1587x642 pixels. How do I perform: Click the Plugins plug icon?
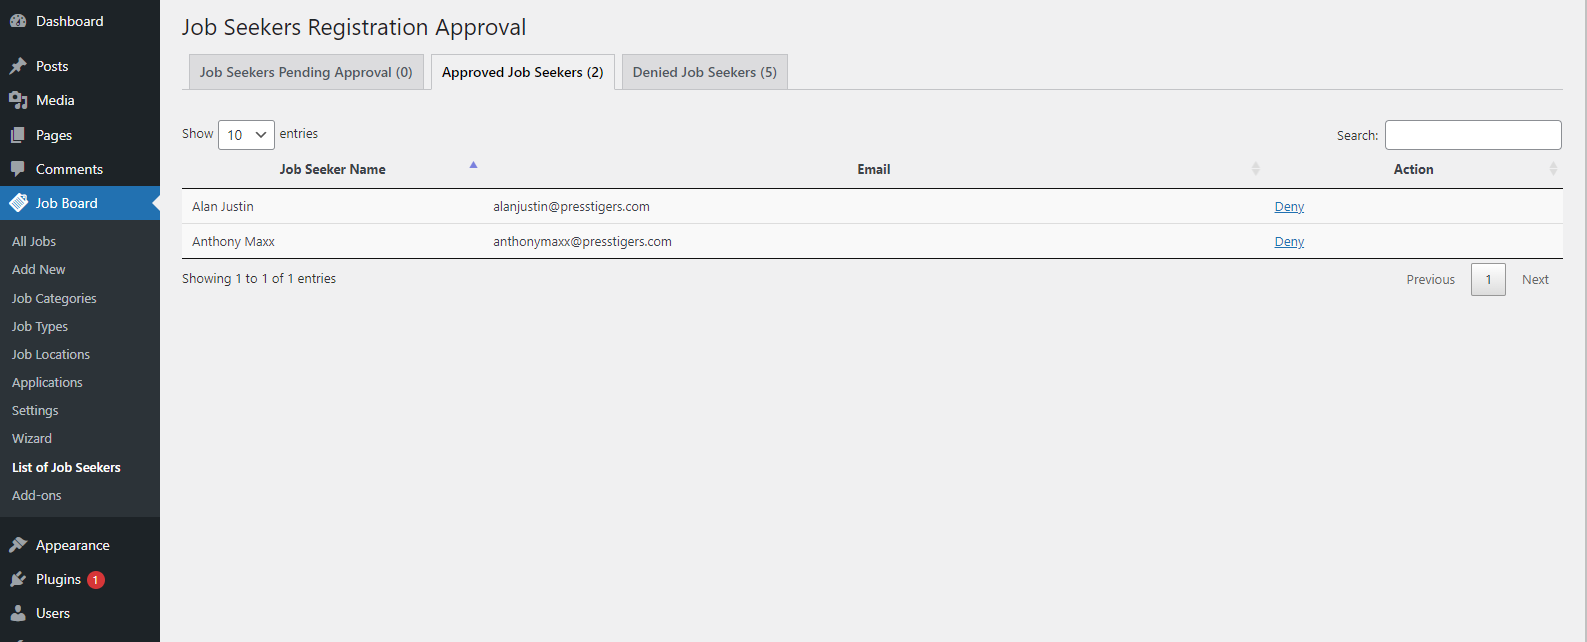[18, 579]
